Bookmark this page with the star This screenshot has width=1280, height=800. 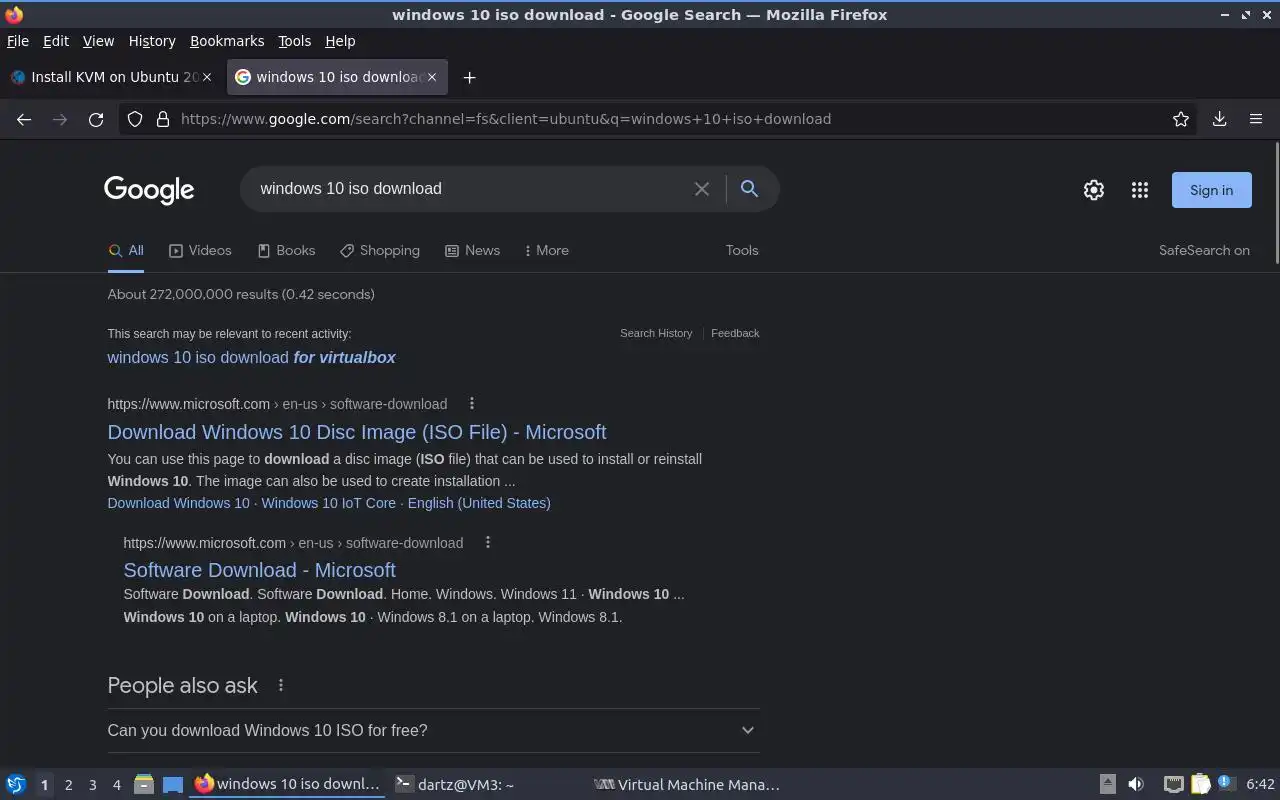point(1181,119)
